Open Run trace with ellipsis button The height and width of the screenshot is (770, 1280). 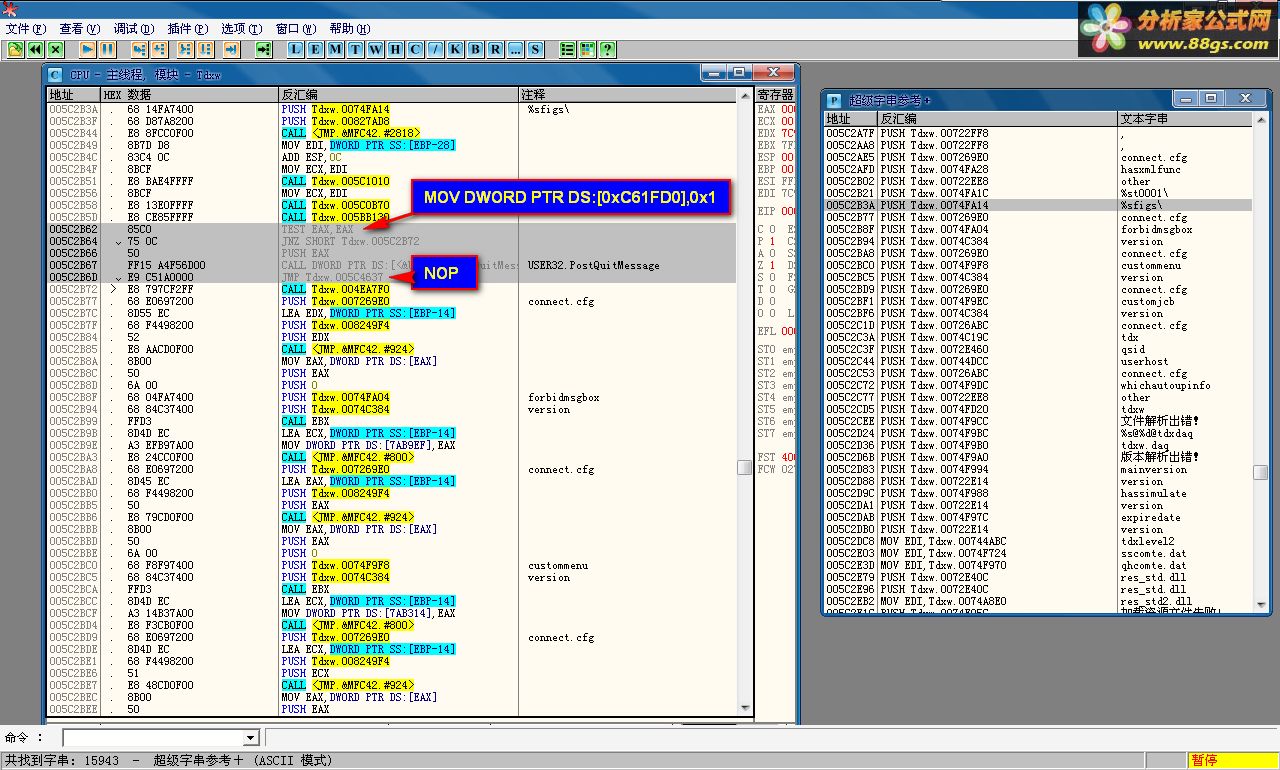click(x=516, y=49)
